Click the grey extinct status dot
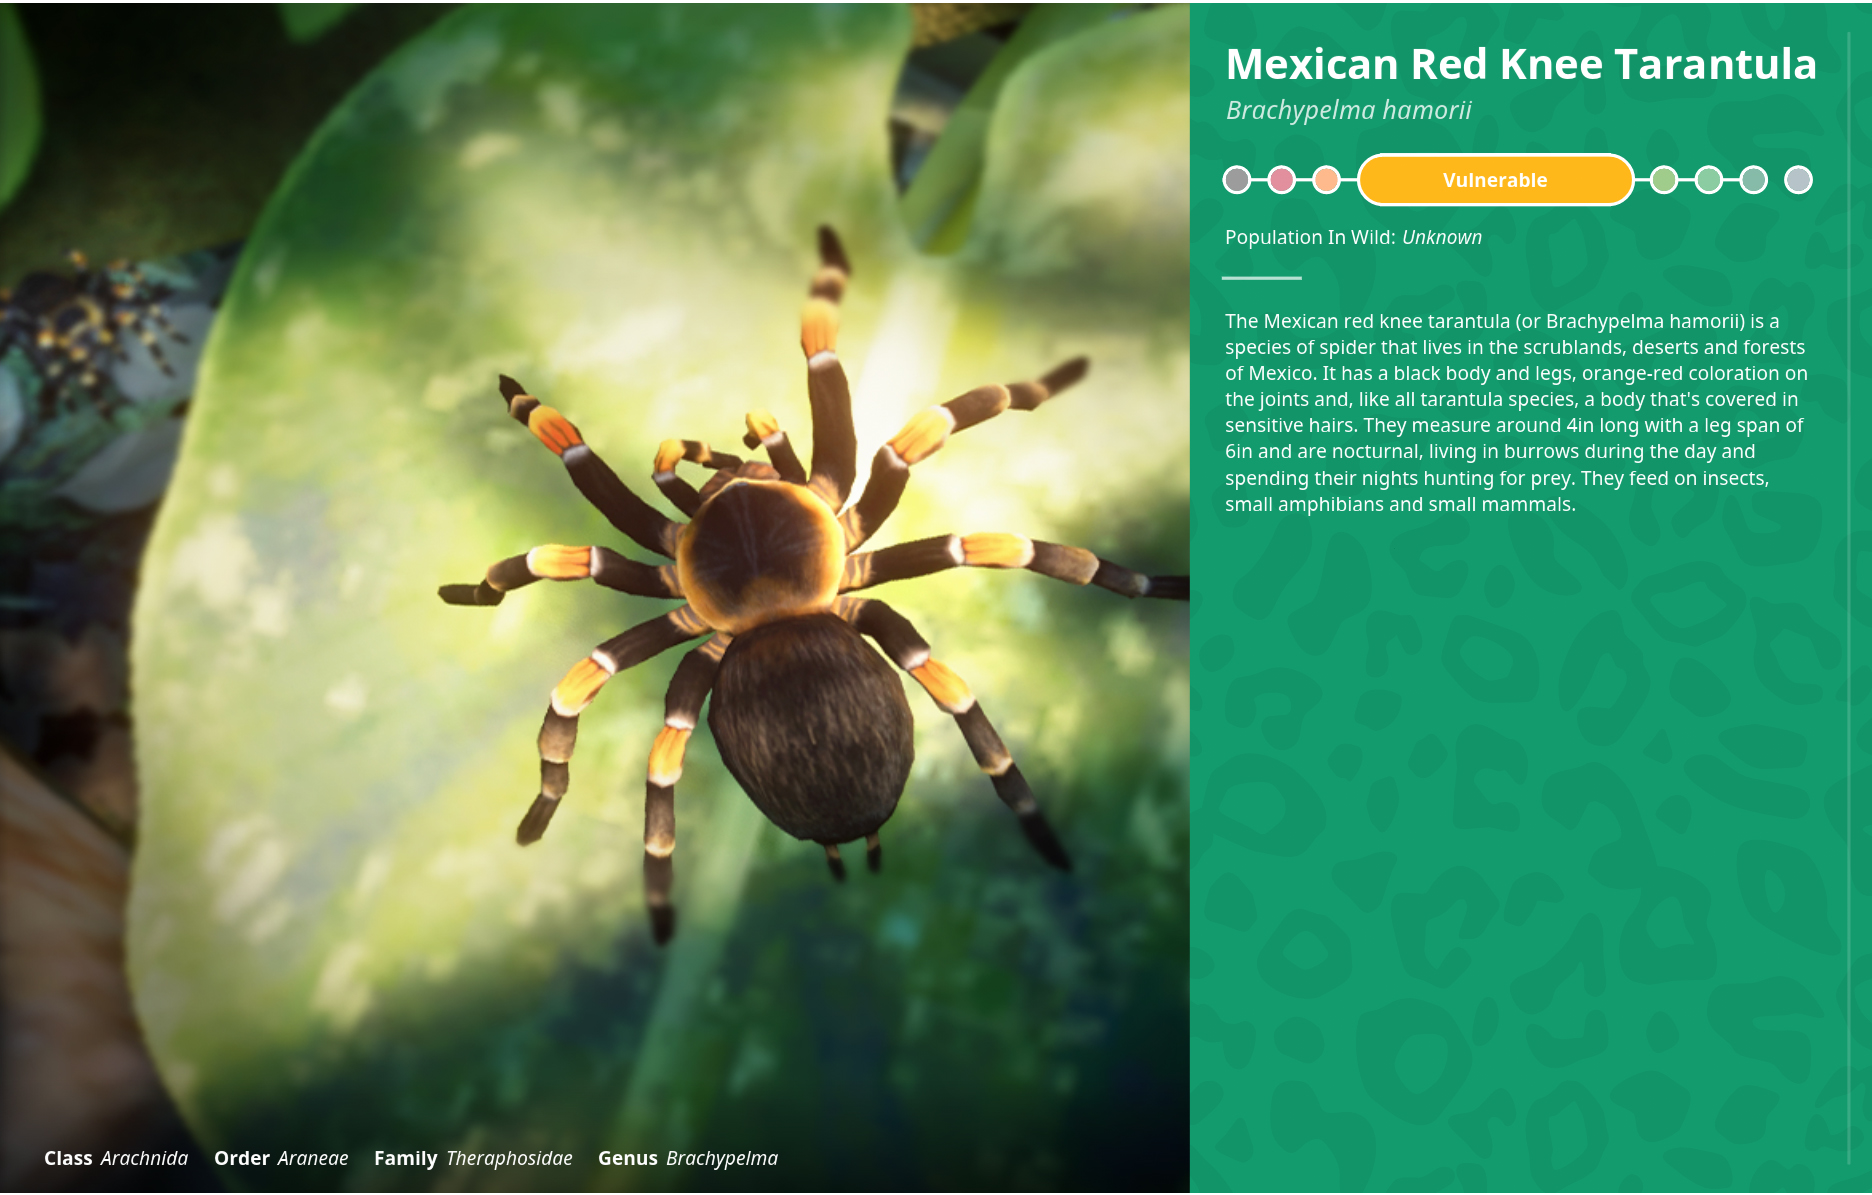This screenshot has width=1872, height=1195. [1237, 180]
